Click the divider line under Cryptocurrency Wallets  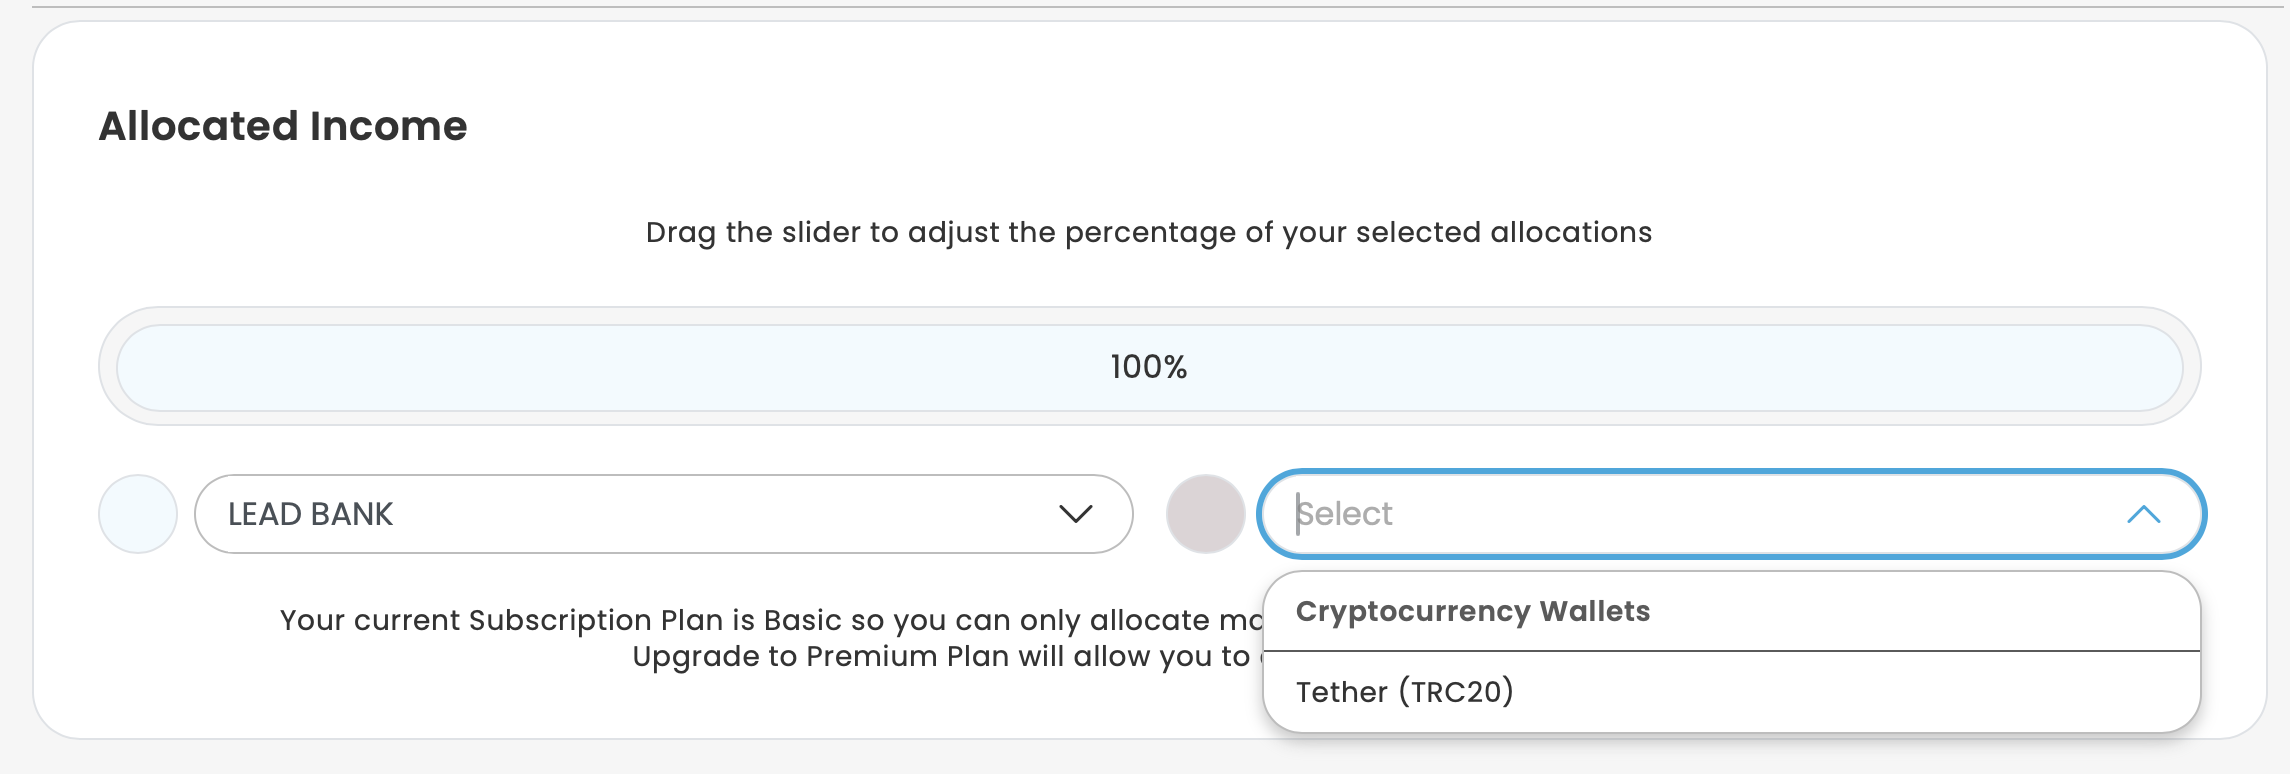click(1730, 651)
